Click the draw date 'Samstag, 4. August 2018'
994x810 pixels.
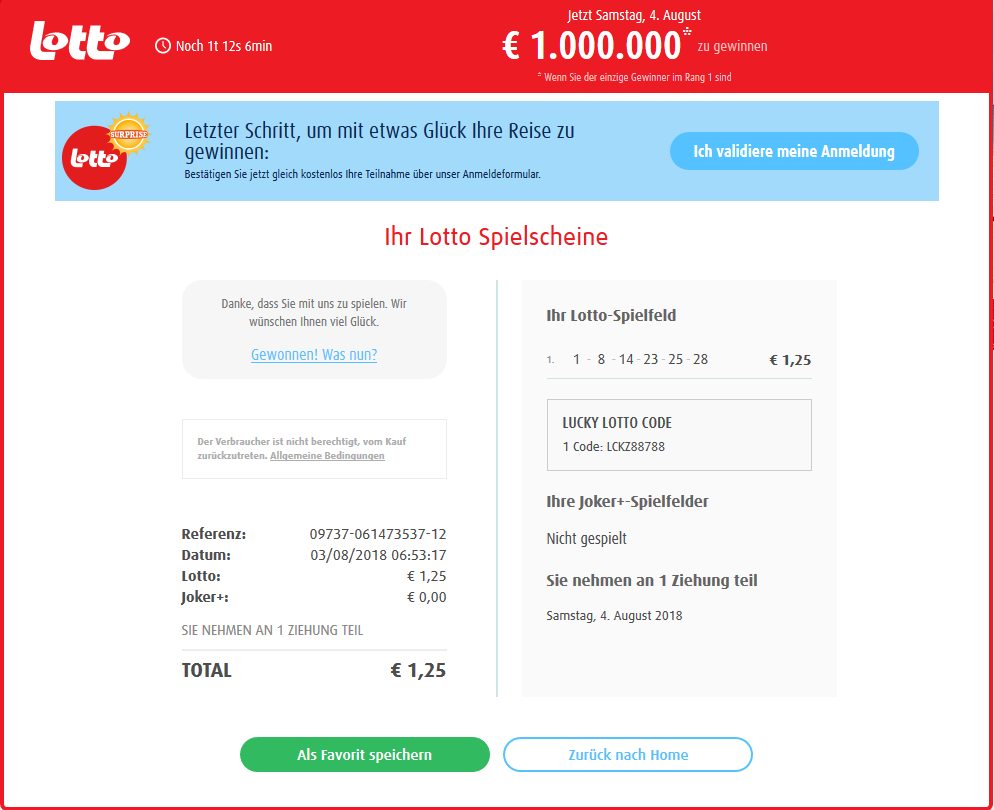614,616
